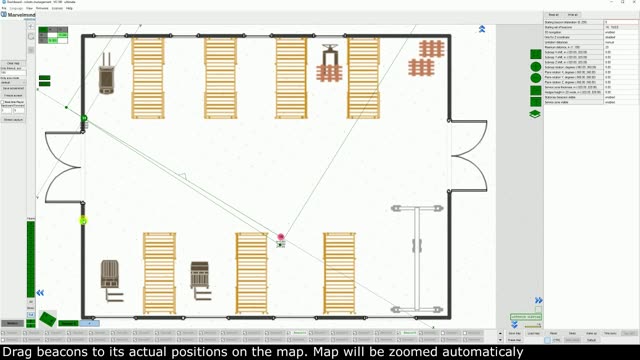The width and height of the screenshot is (640, 360).
Task: Select the pink hedgehog beacon on the map
Action: [281, 237]
